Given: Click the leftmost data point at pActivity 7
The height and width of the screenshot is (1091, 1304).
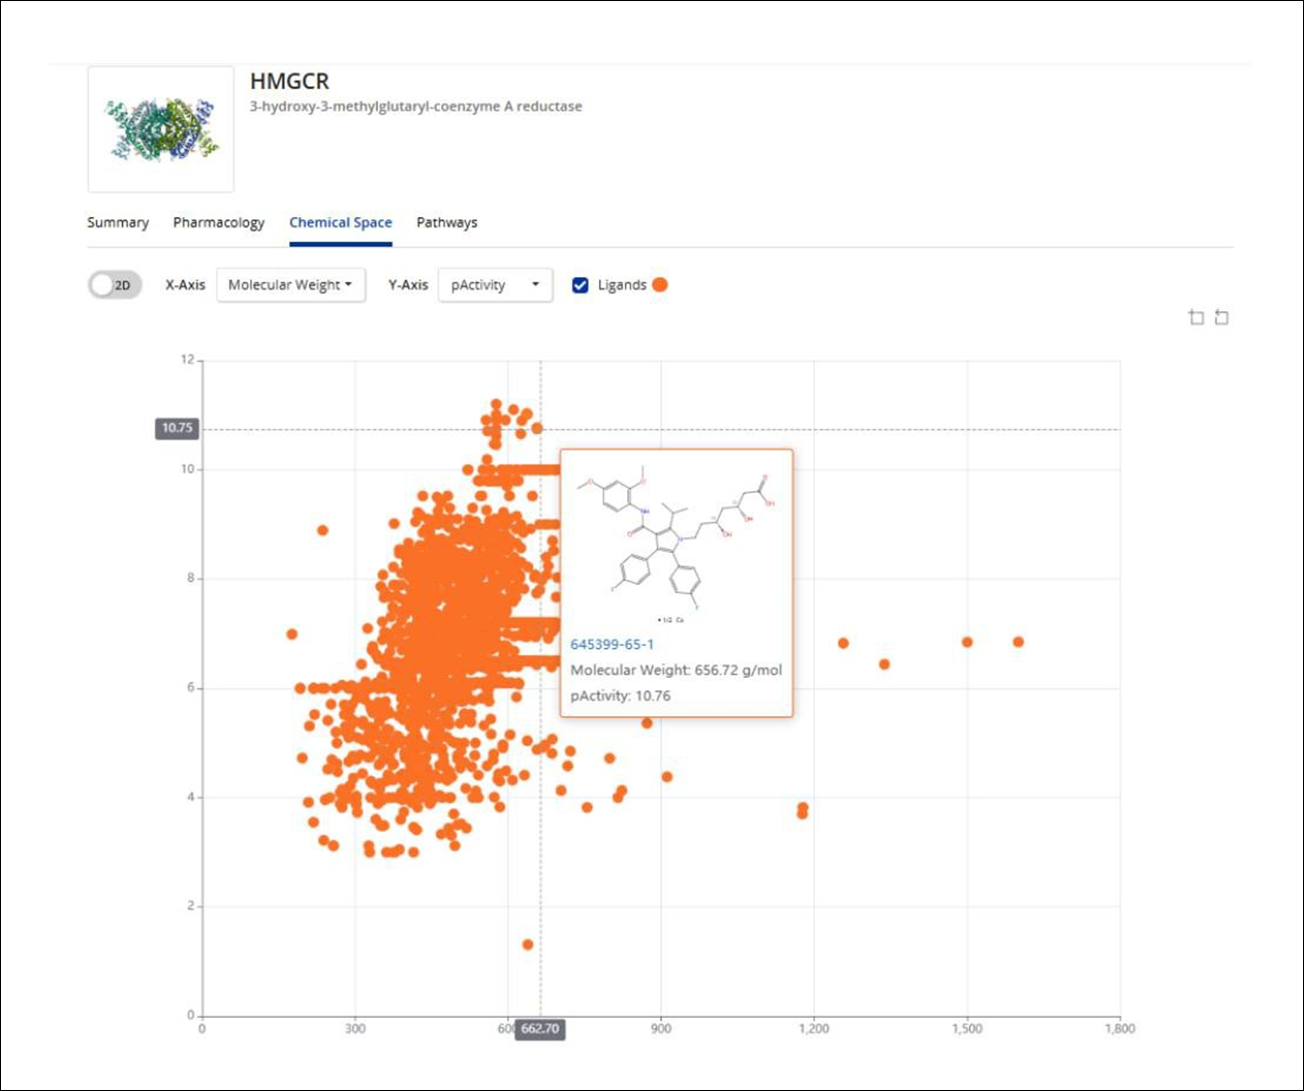Looking at the screenshot, I should 292,634.
